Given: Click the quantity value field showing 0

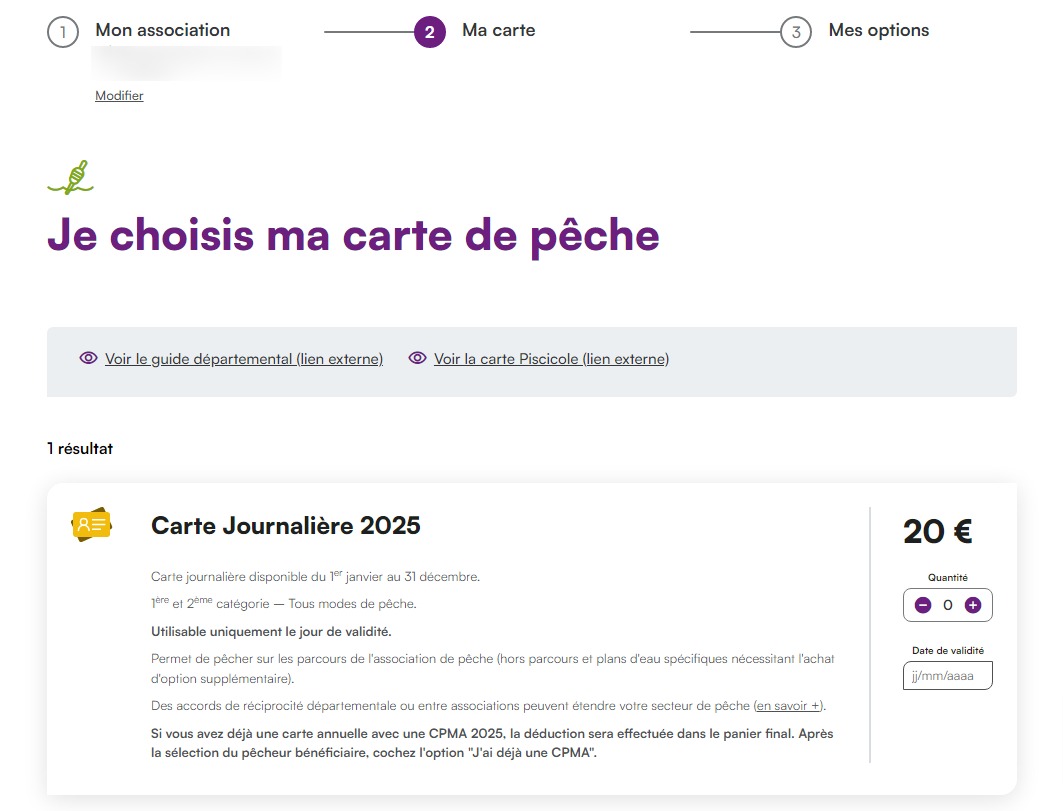Looking at the screenshot, I should pyautogui.click(x=947, y=605).
